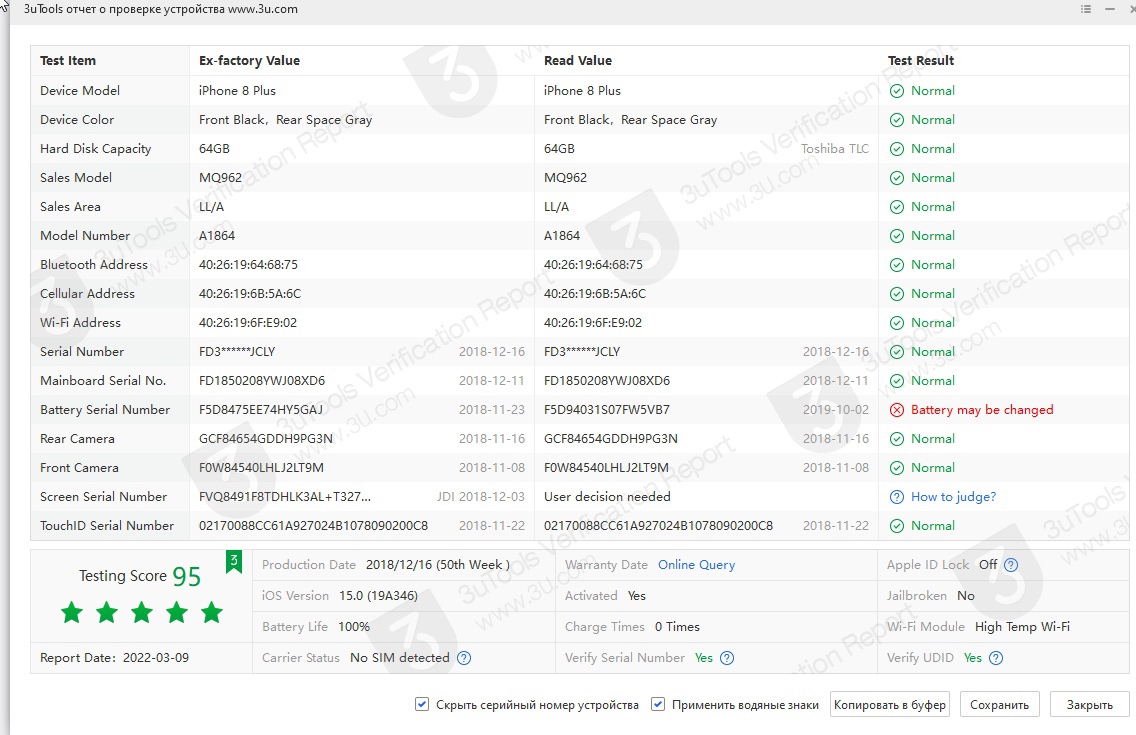This screenshot has width=1136, height=735.
Task: Click Копировать в буфер button
Action: (890, 705)
